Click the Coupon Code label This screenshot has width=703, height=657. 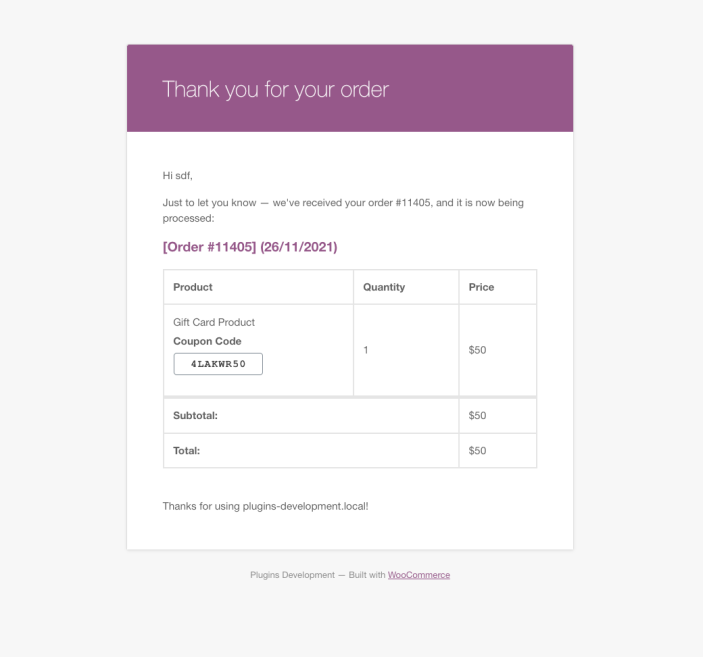(x=207, y=341)
